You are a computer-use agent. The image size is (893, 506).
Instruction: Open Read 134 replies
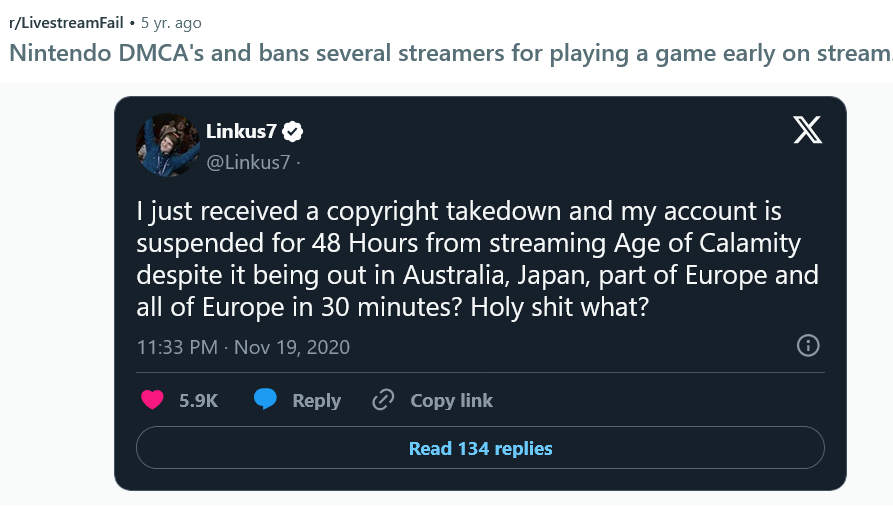coord(480,449)
